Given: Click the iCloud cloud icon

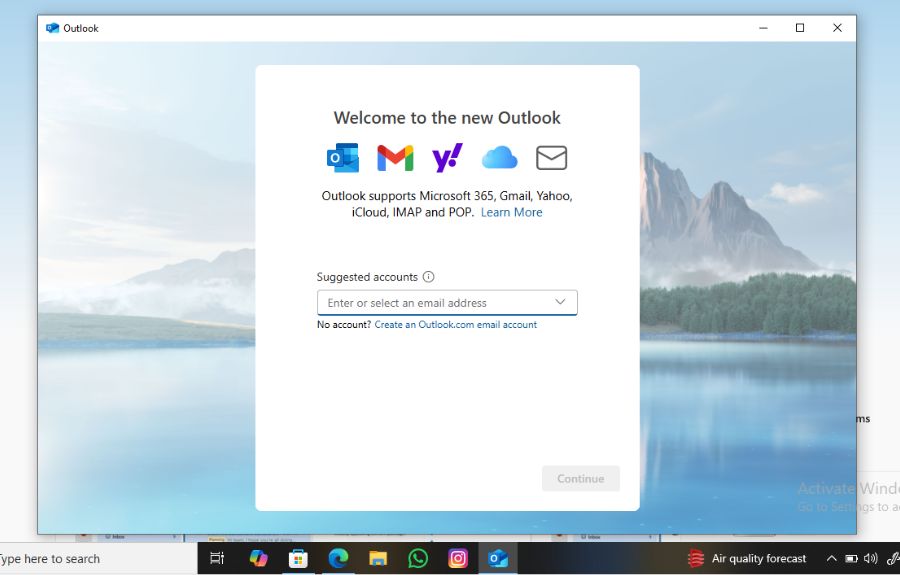Looking at the screenshot, I should point(499,158).
